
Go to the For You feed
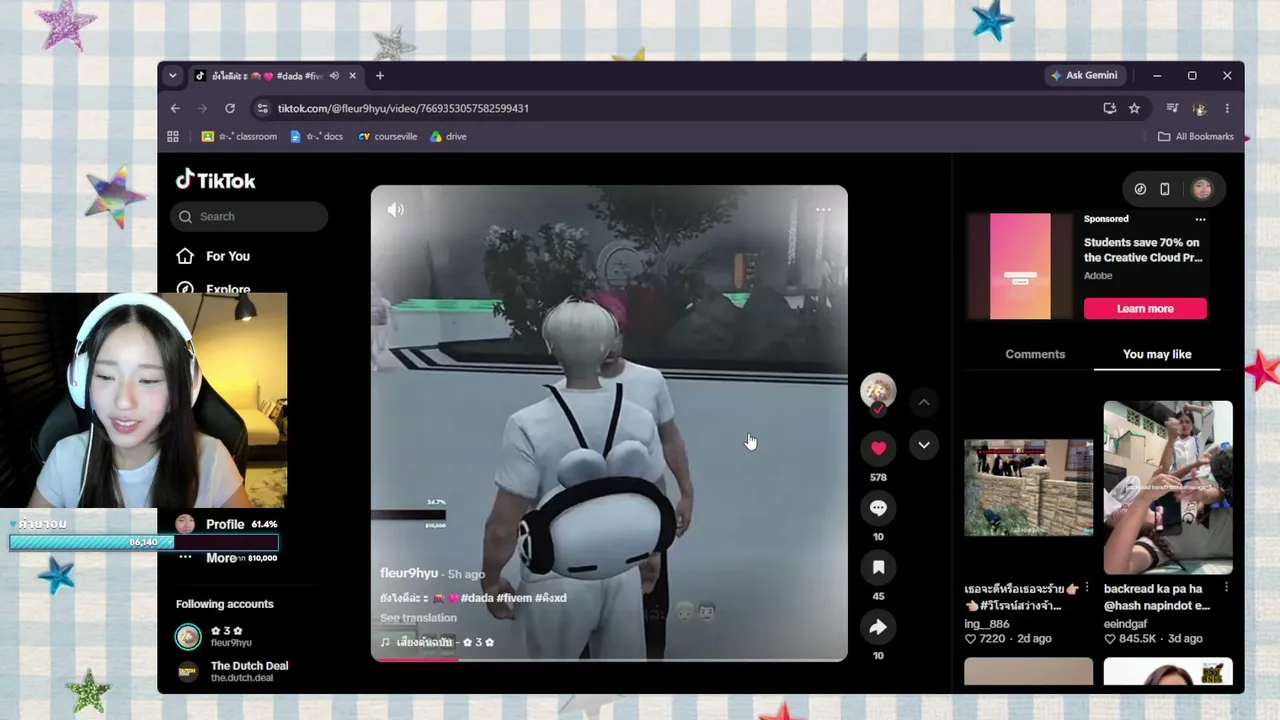tap(213, 256)
